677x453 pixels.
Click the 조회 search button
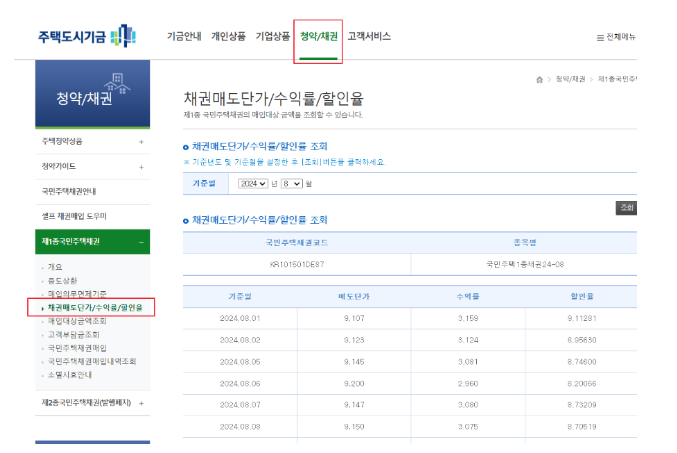[626, 208]
